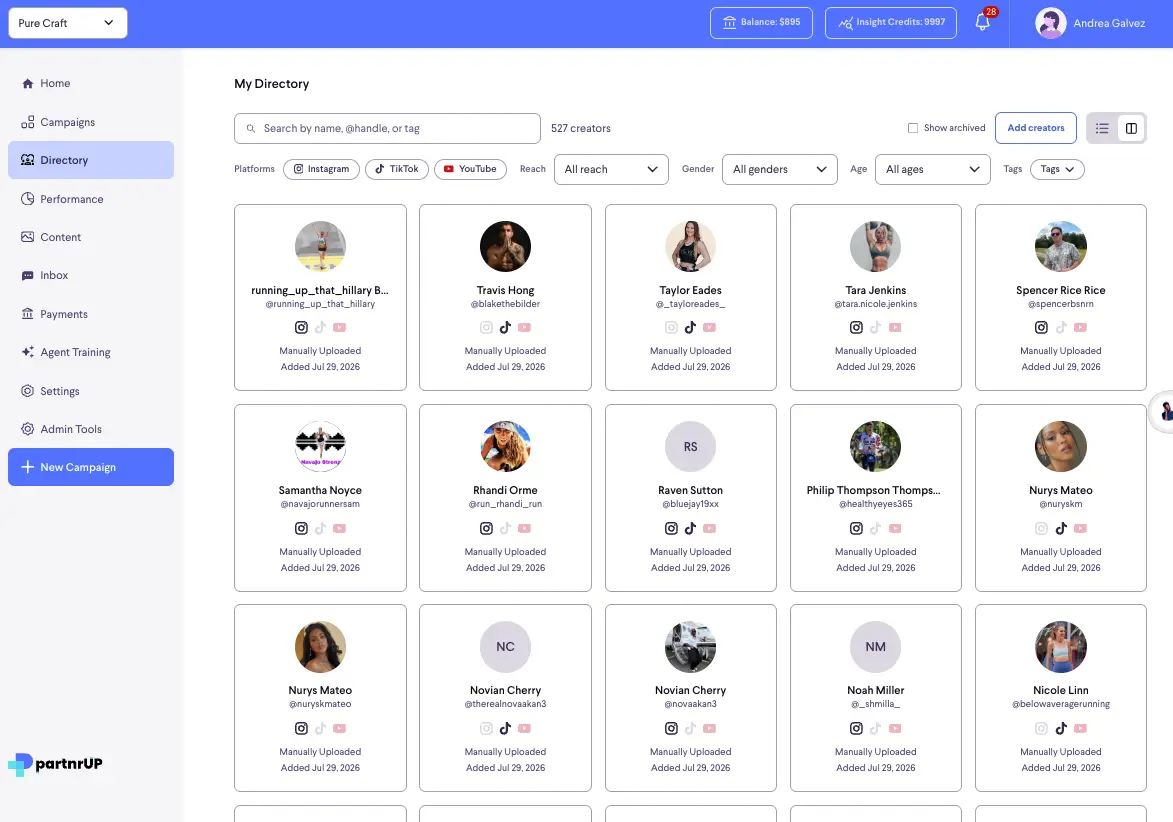Click the Add creators button
The width and height of the screenshot is (1173, 822).
pyautogui.click(x=1035, y=128)
